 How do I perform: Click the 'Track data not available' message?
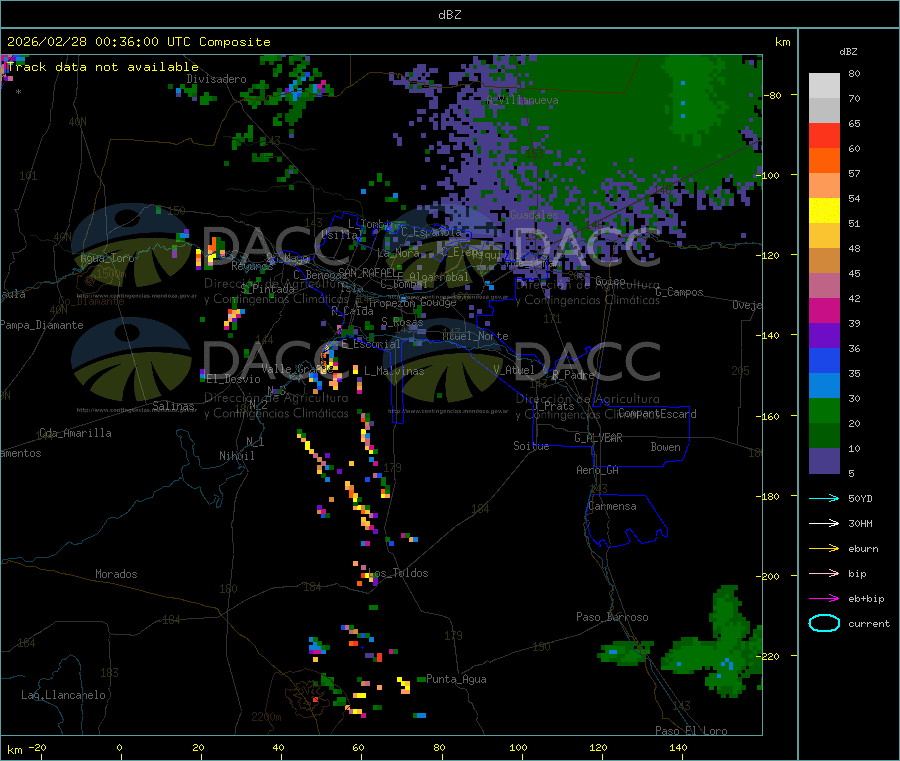click(x=103, y=67)
